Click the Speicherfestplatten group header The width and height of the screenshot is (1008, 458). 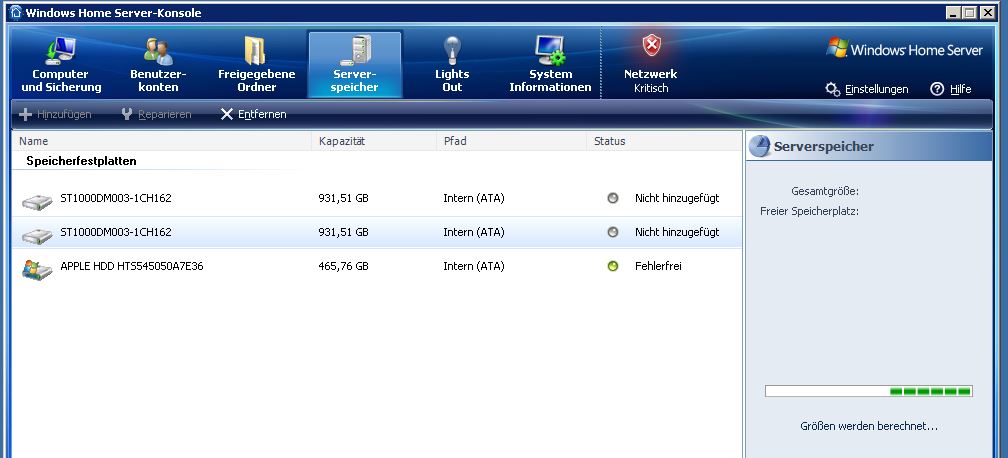coord(81,161)
